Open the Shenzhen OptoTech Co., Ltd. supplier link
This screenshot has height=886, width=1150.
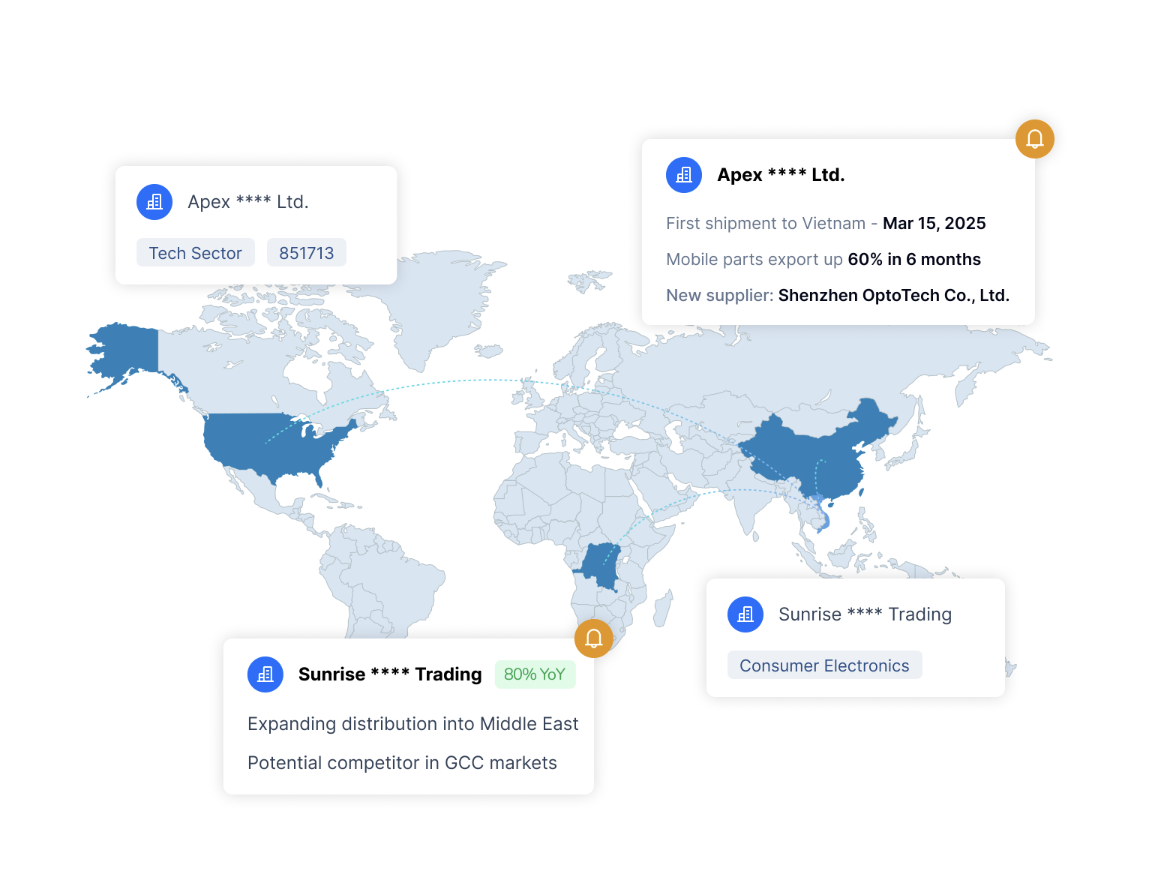[x=893, y=295]
